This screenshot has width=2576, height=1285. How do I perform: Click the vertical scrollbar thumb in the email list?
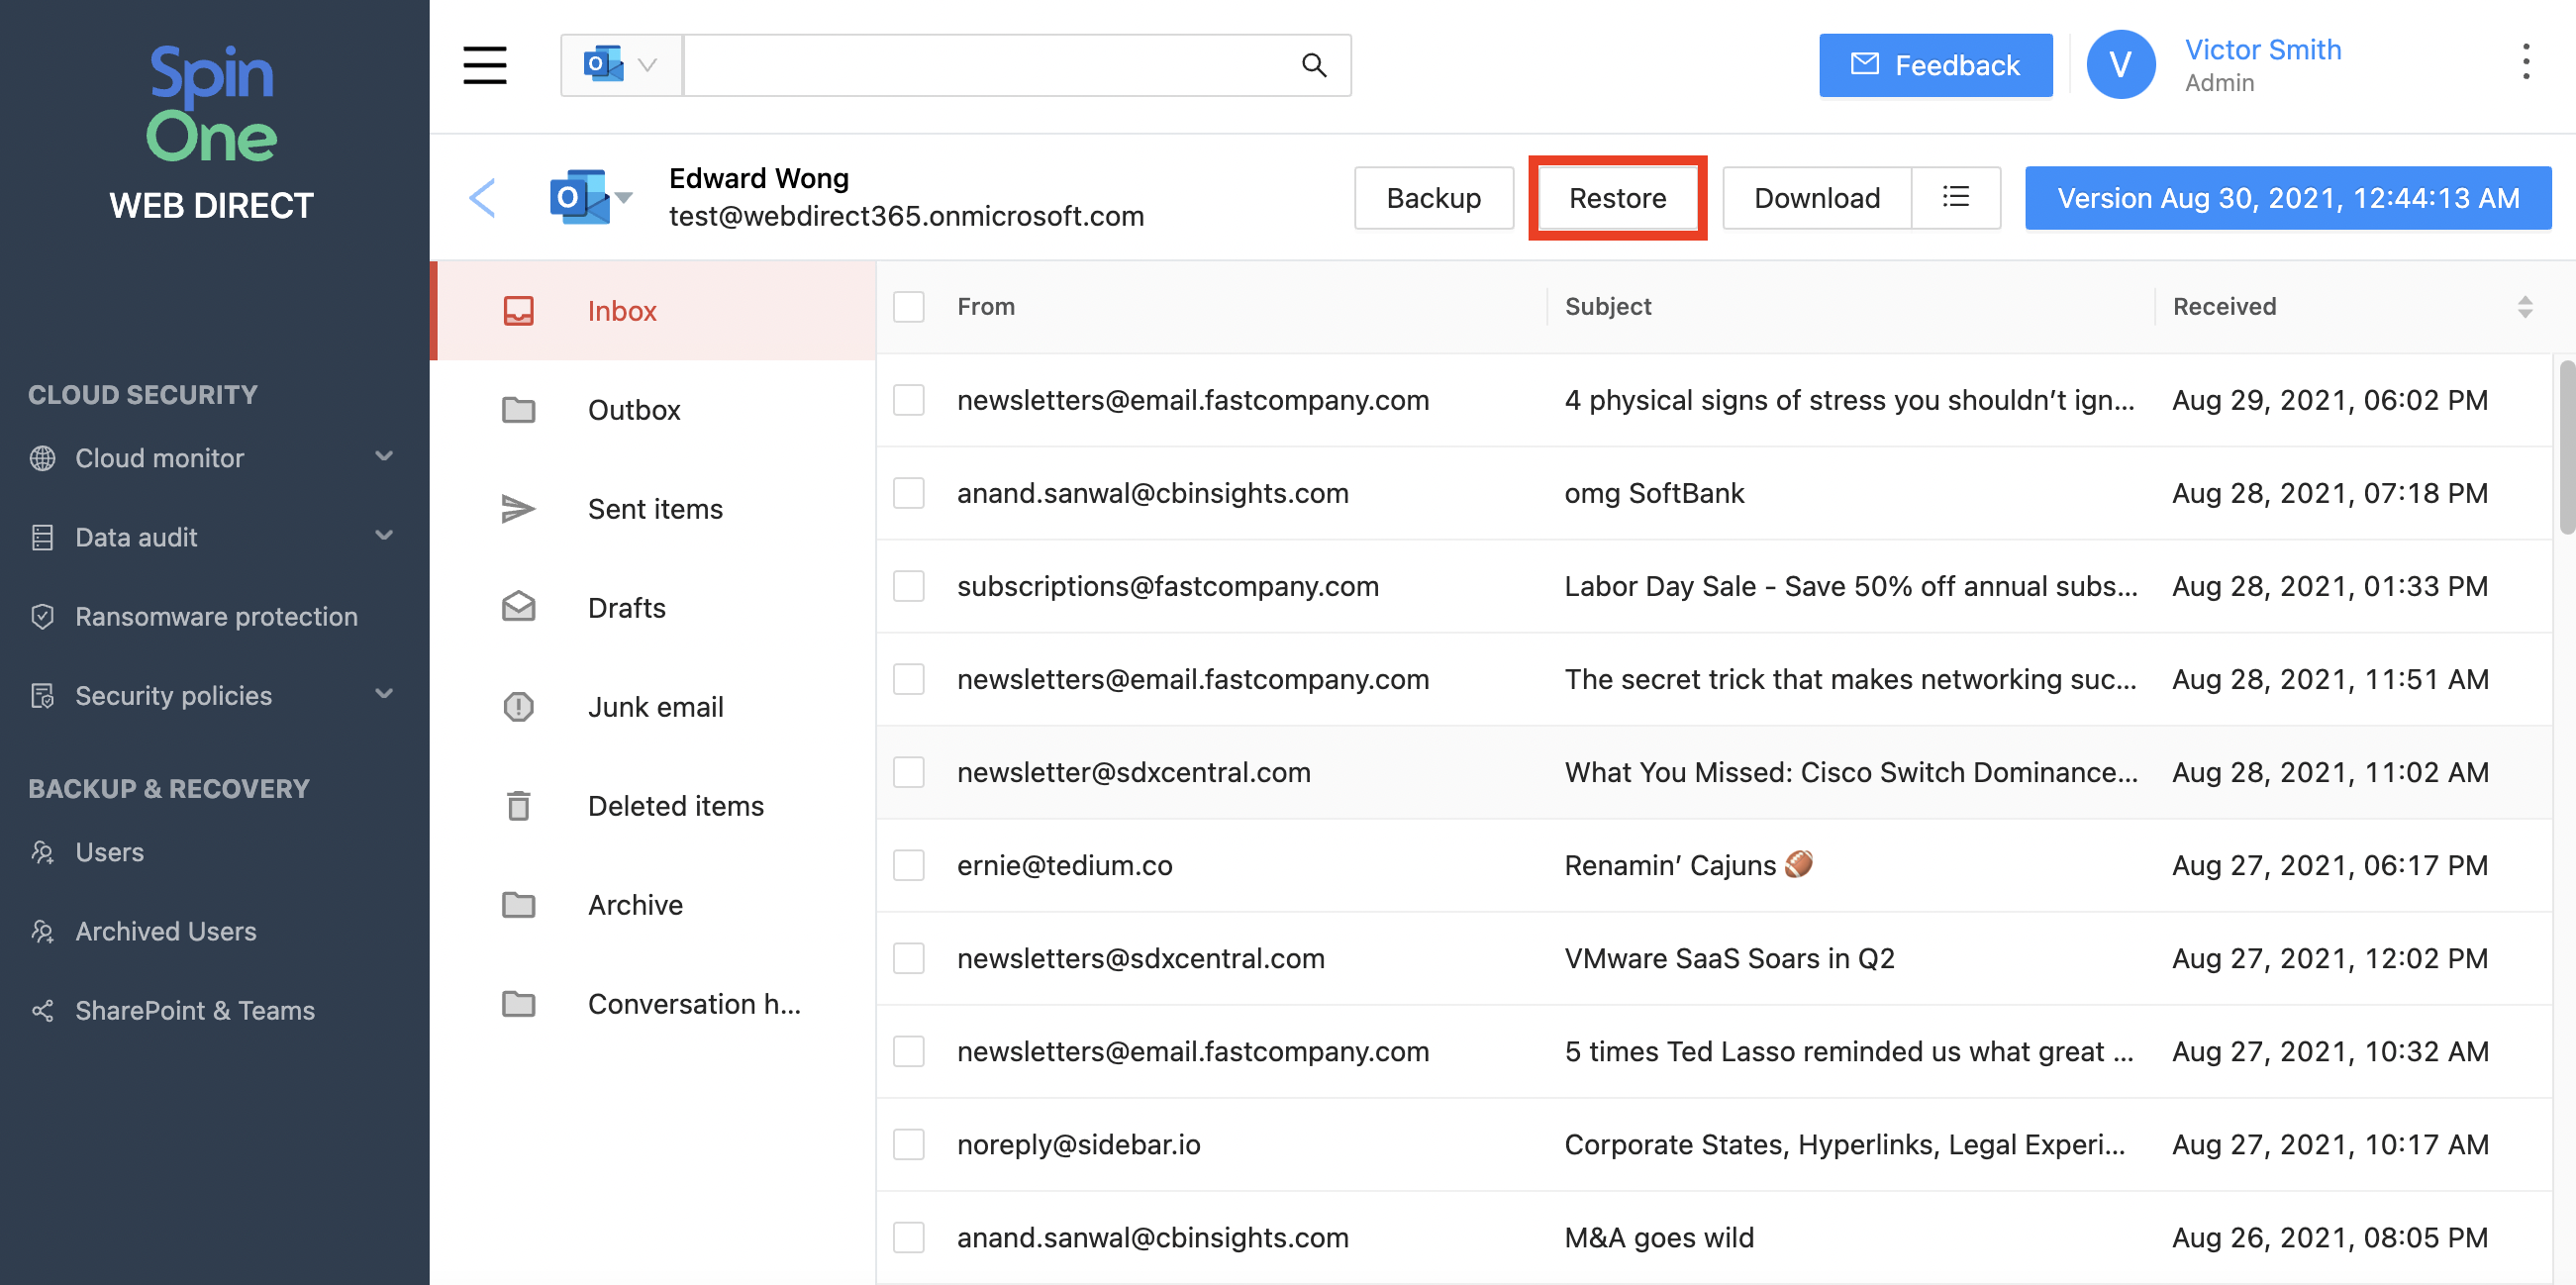click(x=2566, y=448)
